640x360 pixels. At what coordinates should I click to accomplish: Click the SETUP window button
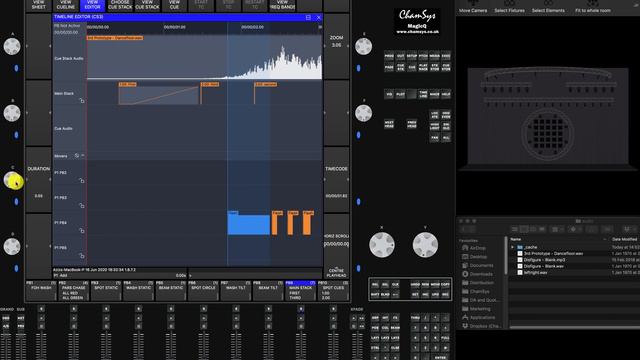coord(412,56)
